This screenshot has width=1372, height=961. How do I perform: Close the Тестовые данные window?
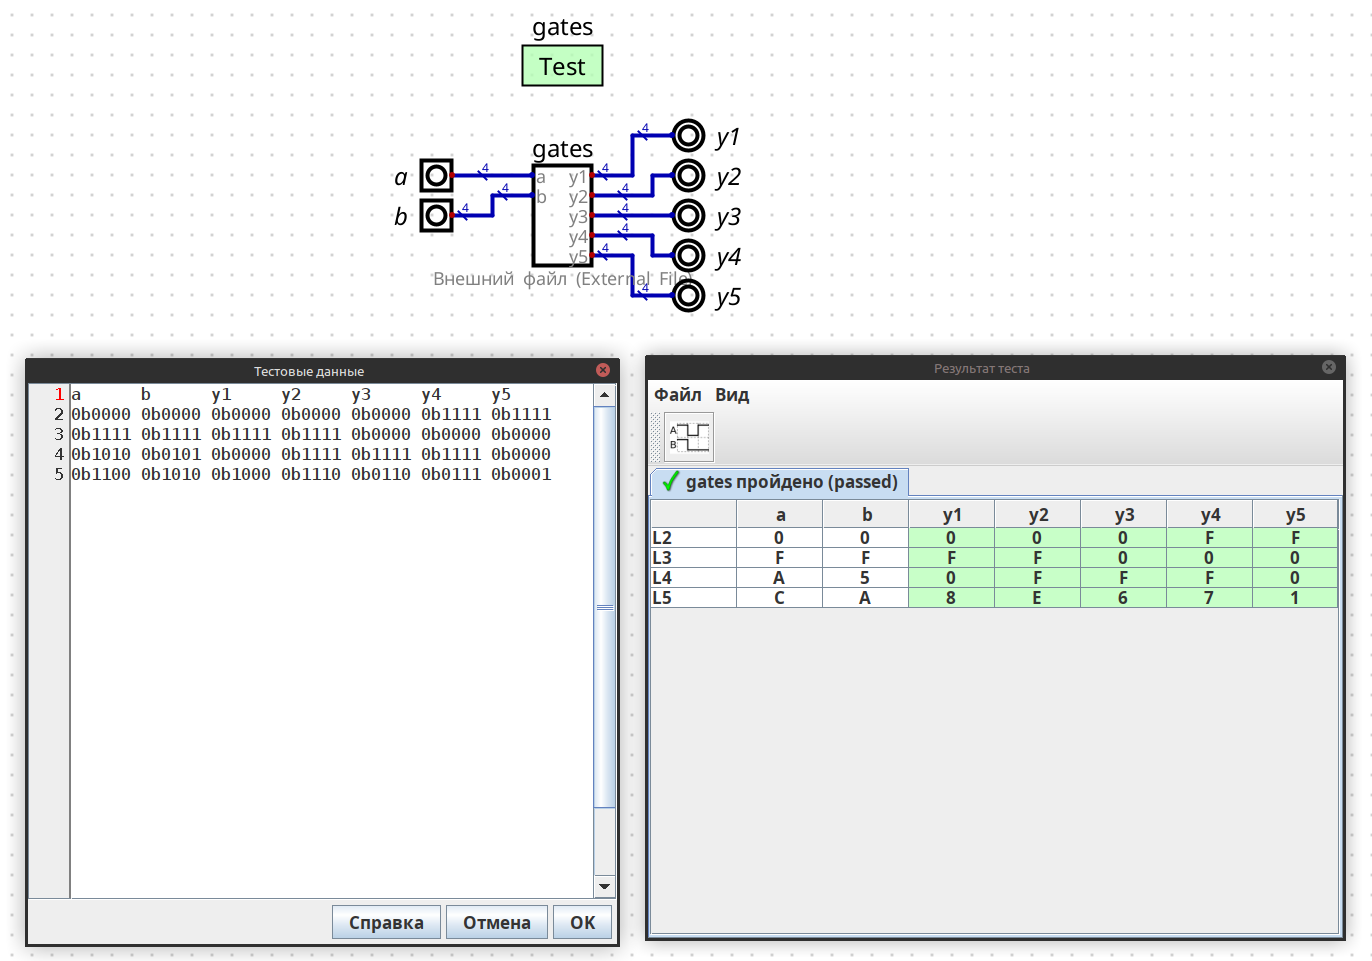point(603,370)
